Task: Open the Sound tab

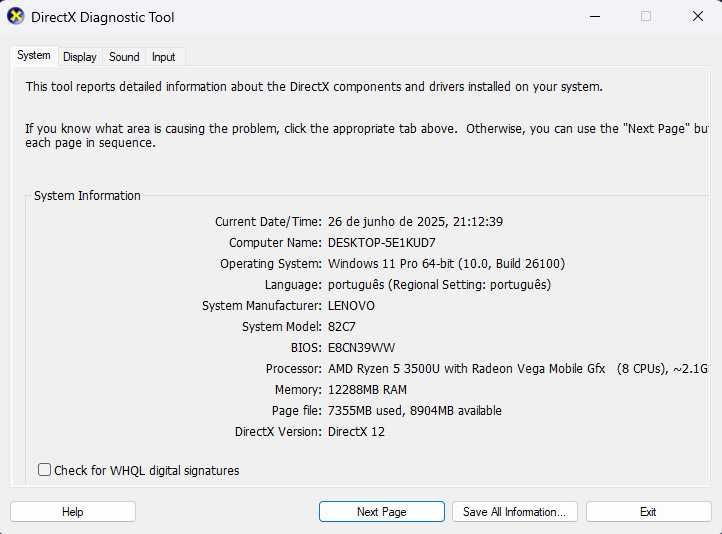Action: [x=124, y=57]
